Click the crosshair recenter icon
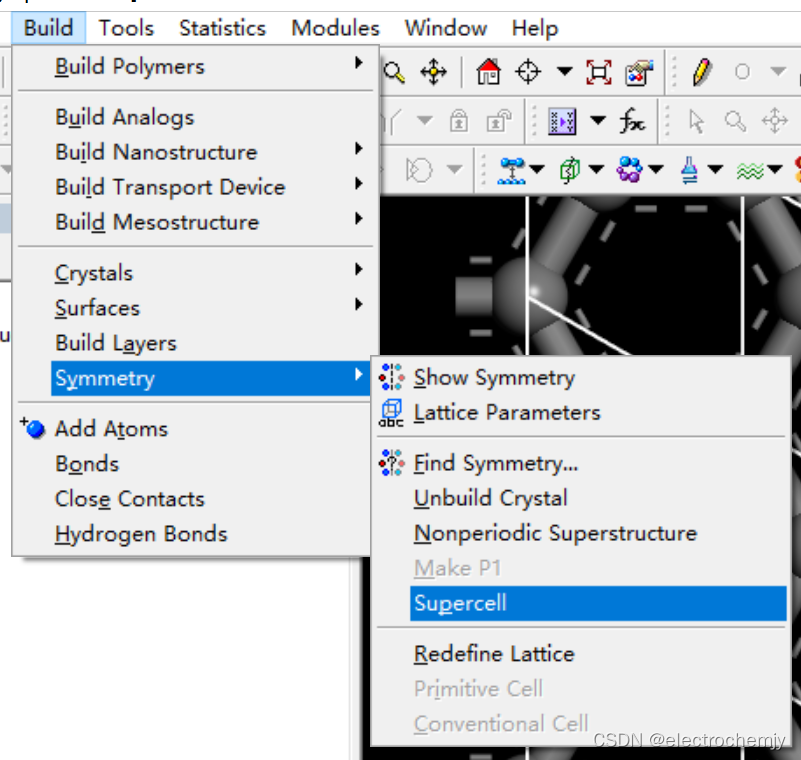 point(528,72)
